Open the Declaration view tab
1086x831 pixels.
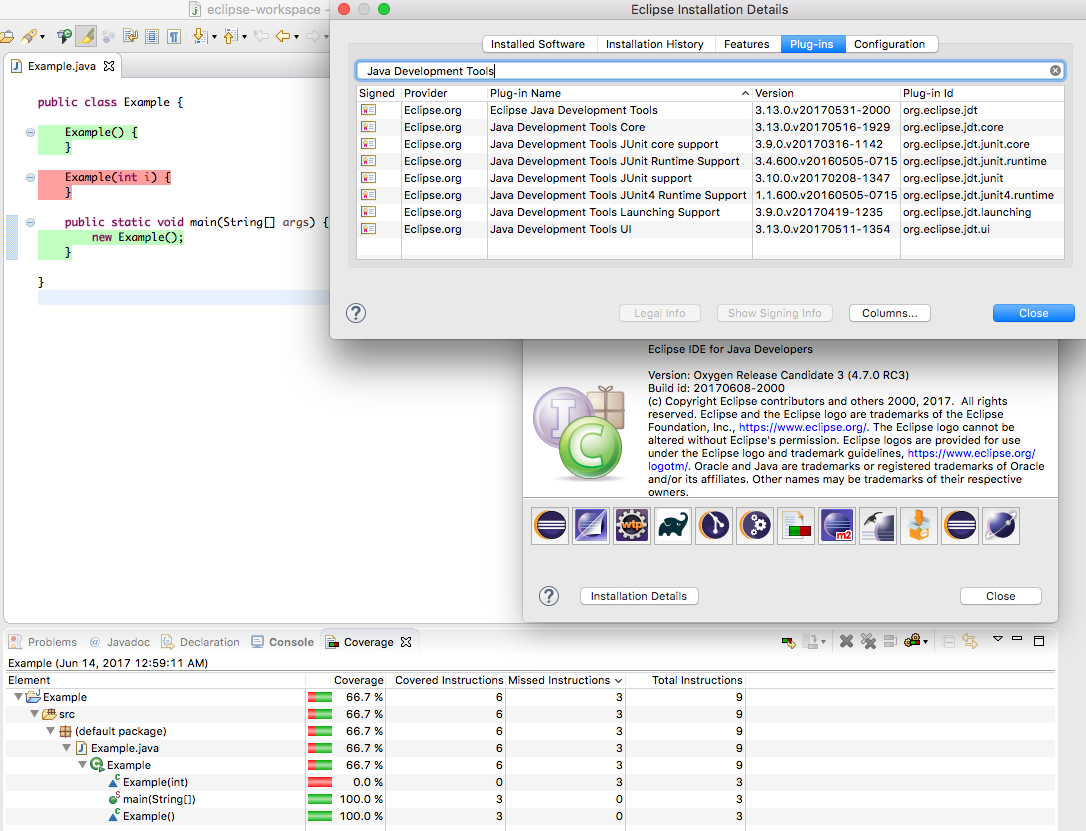click(201, 642)
